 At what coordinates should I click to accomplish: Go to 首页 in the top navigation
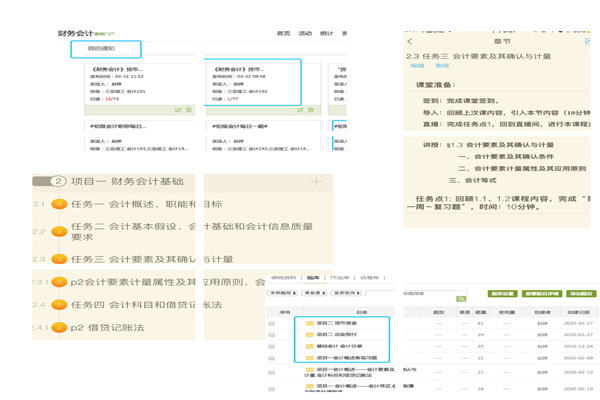[x=283, y=33]
